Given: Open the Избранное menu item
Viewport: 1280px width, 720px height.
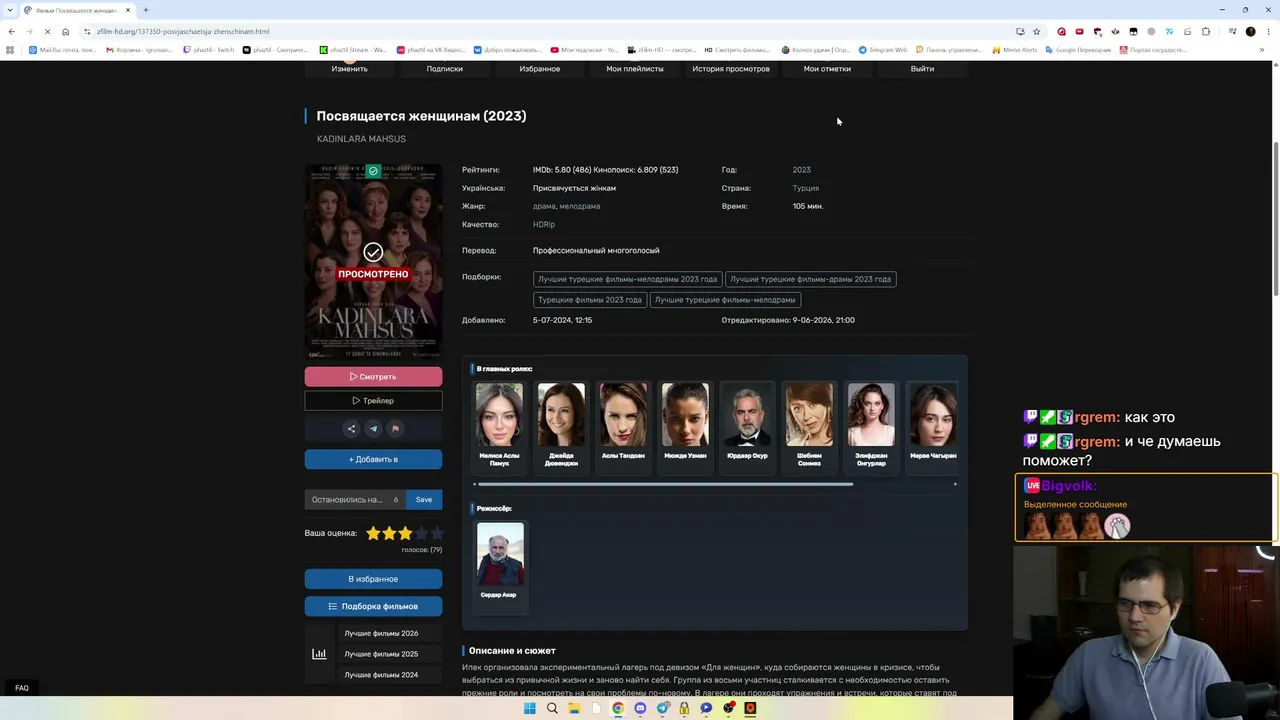Looking at the screenshot, I should click(x=540, y=69).
